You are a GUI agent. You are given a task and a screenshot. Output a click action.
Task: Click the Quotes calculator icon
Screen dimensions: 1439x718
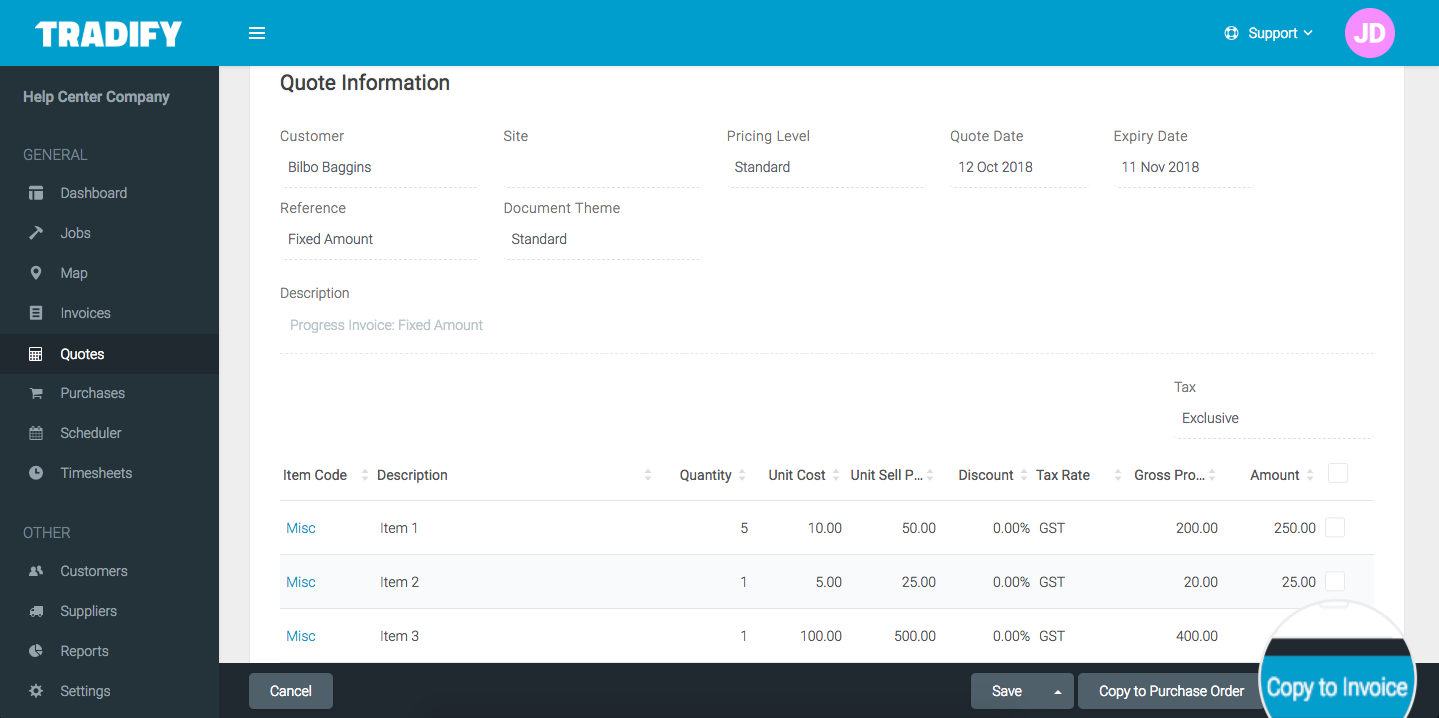(x=36, y=354)
